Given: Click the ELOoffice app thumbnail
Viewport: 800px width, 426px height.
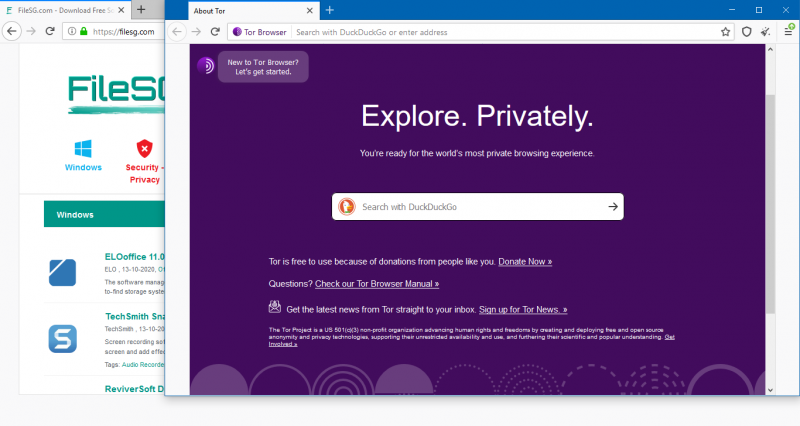Looking at the screenshot, I should [62, 272].
